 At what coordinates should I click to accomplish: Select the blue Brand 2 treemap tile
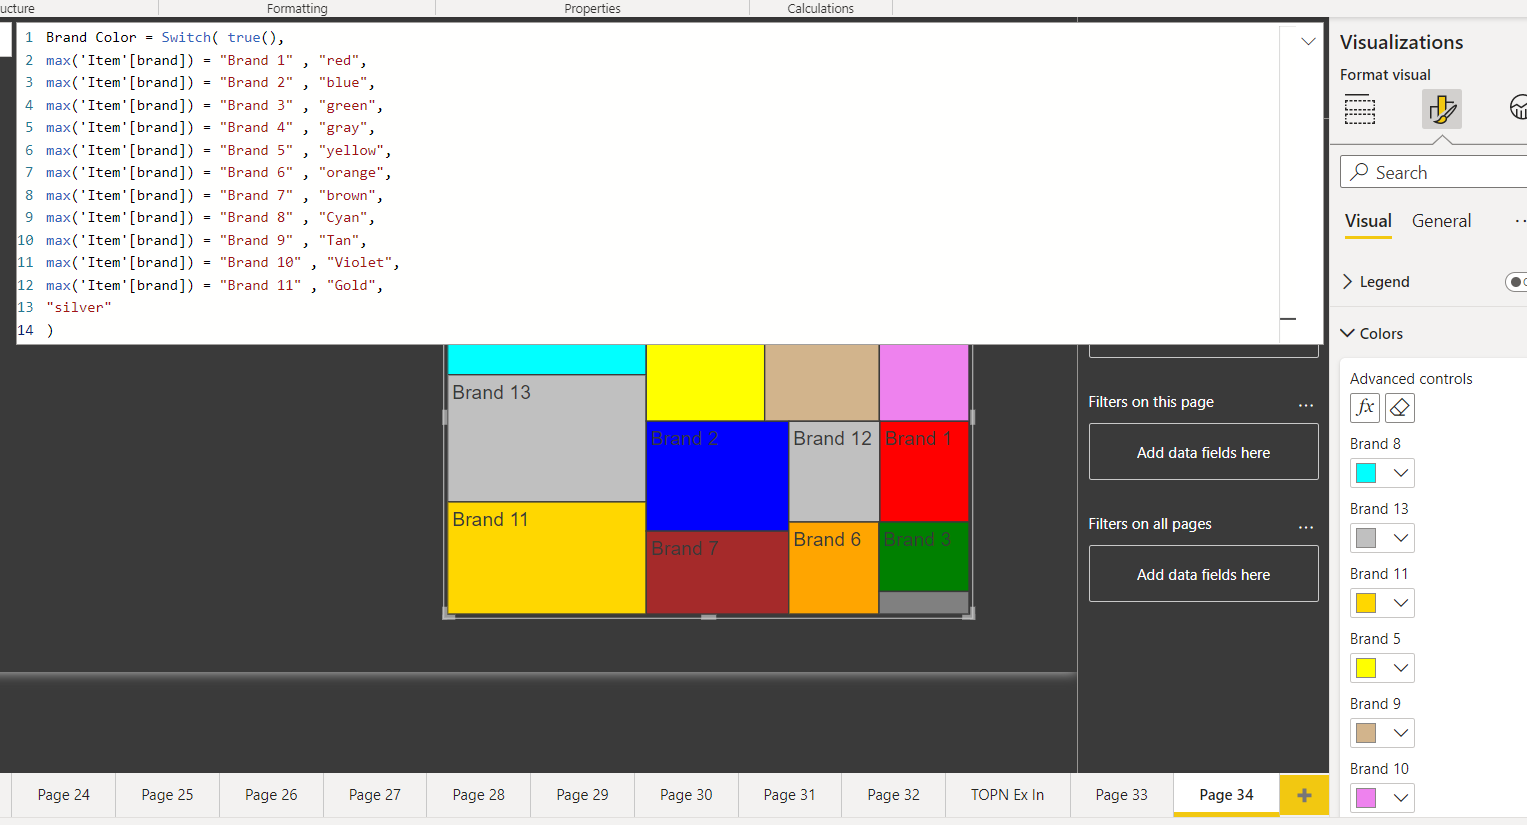717,475
